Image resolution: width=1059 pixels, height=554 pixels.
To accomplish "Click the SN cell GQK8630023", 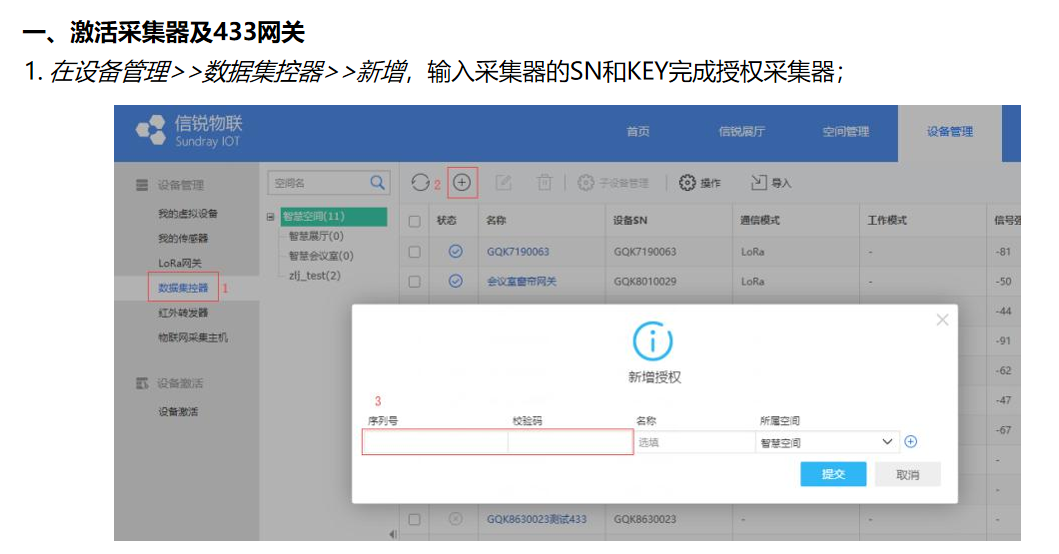I will (x=645, y=519).
